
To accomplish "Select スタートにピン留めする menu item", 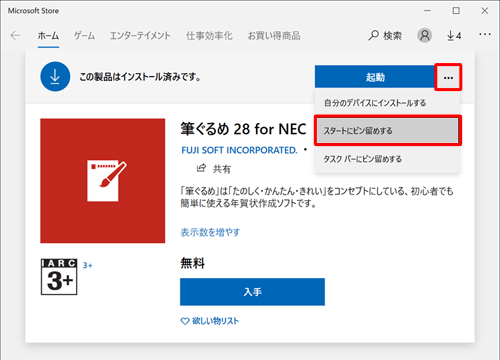I will click(387, 131).
